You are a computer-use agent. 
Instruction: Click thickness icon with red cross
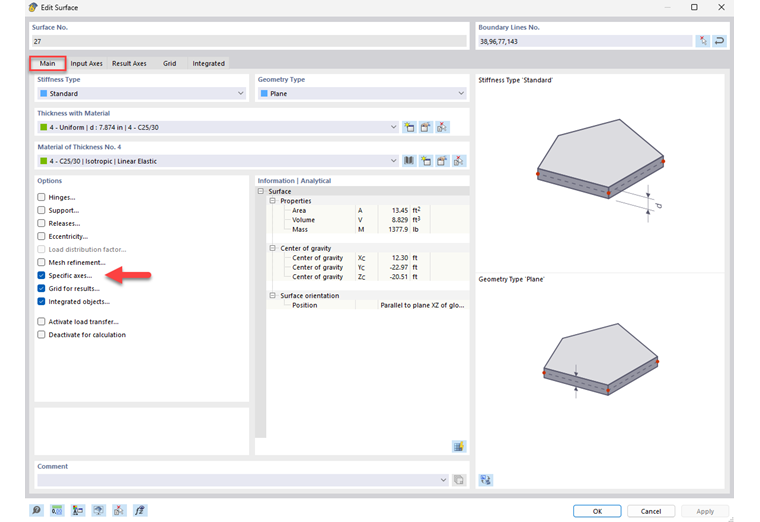(x=442, y=127)
